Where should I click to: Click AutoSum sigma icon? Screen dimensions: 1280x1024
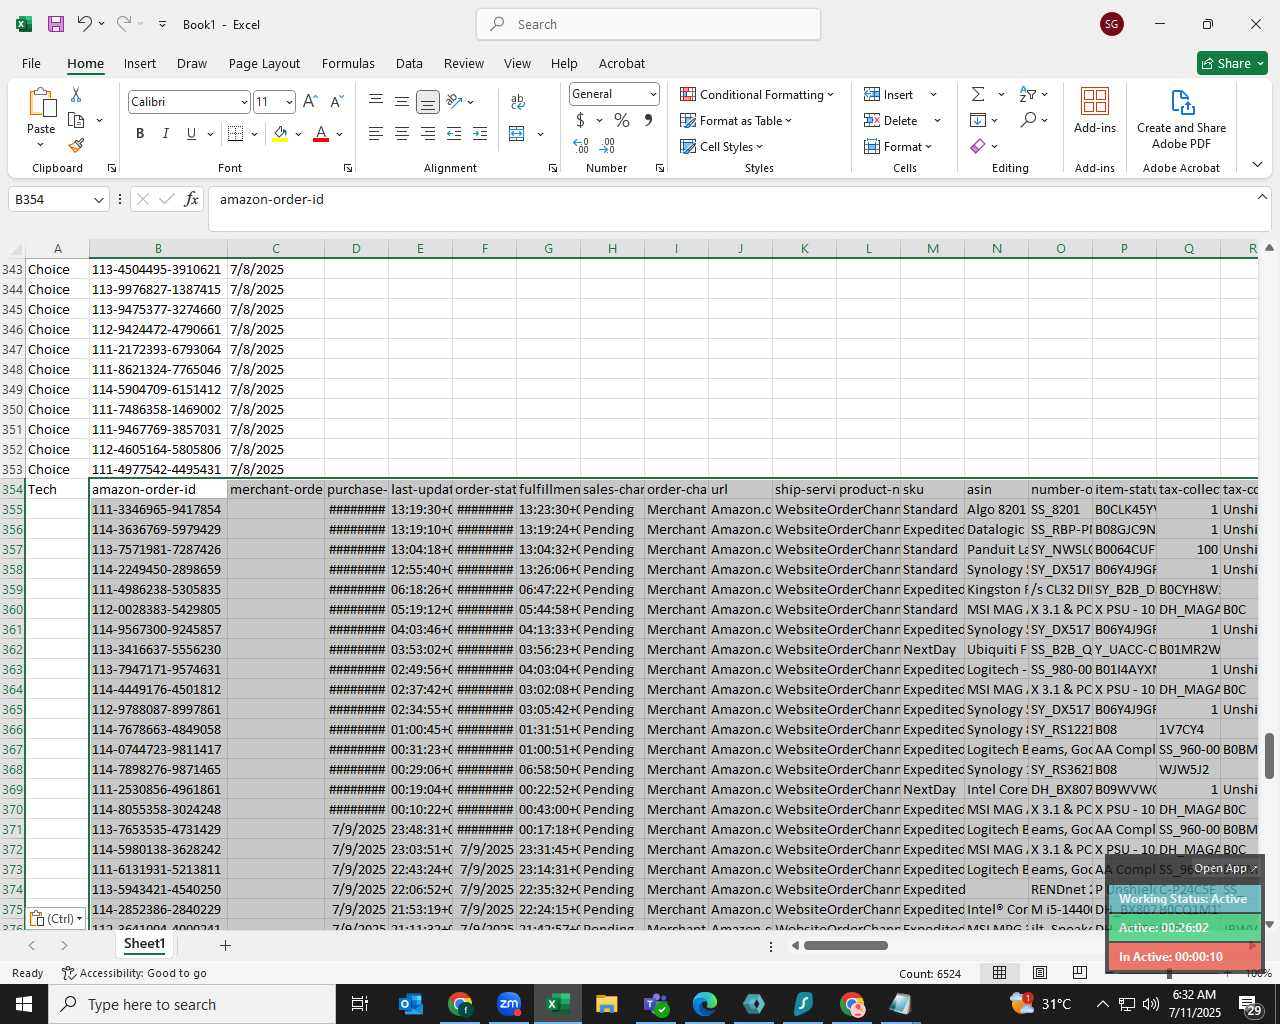(978, 94)
